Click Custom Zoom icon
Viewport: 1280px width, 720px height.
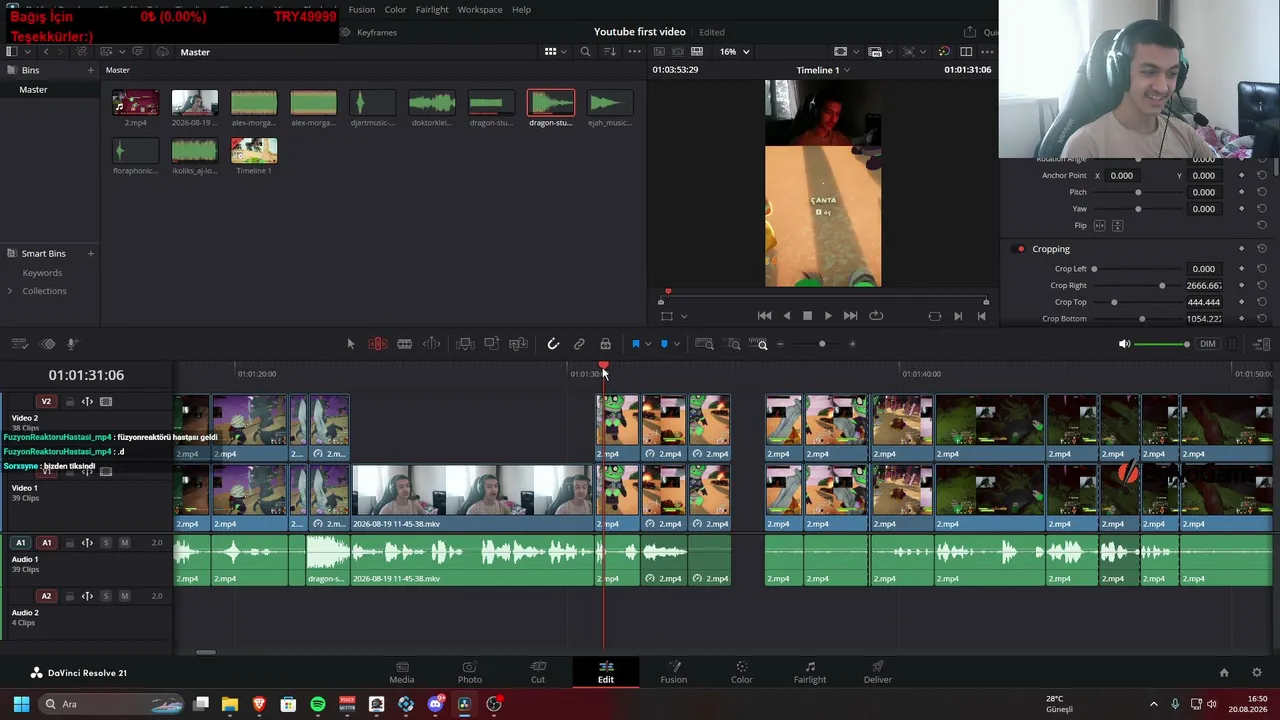pyautogui.click(x=759, y=344)
